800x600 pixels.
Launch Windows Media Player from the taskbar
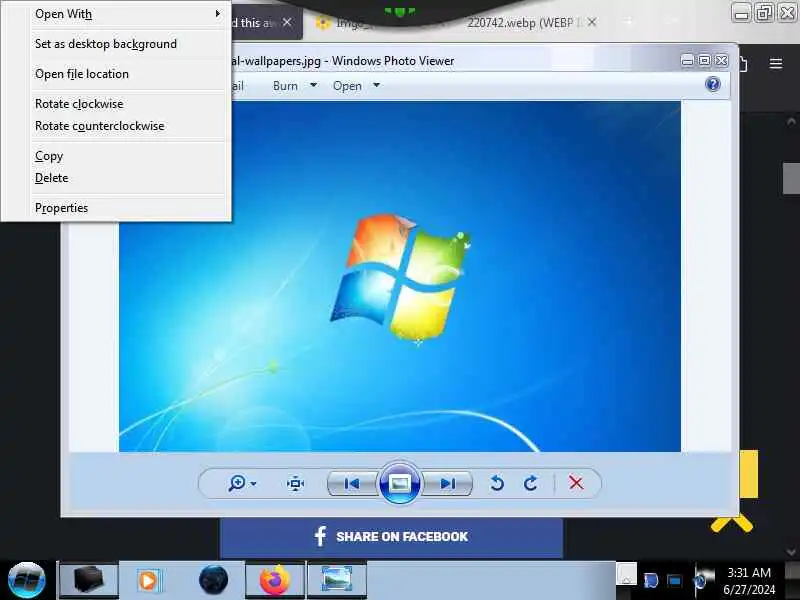coord(150,580)
